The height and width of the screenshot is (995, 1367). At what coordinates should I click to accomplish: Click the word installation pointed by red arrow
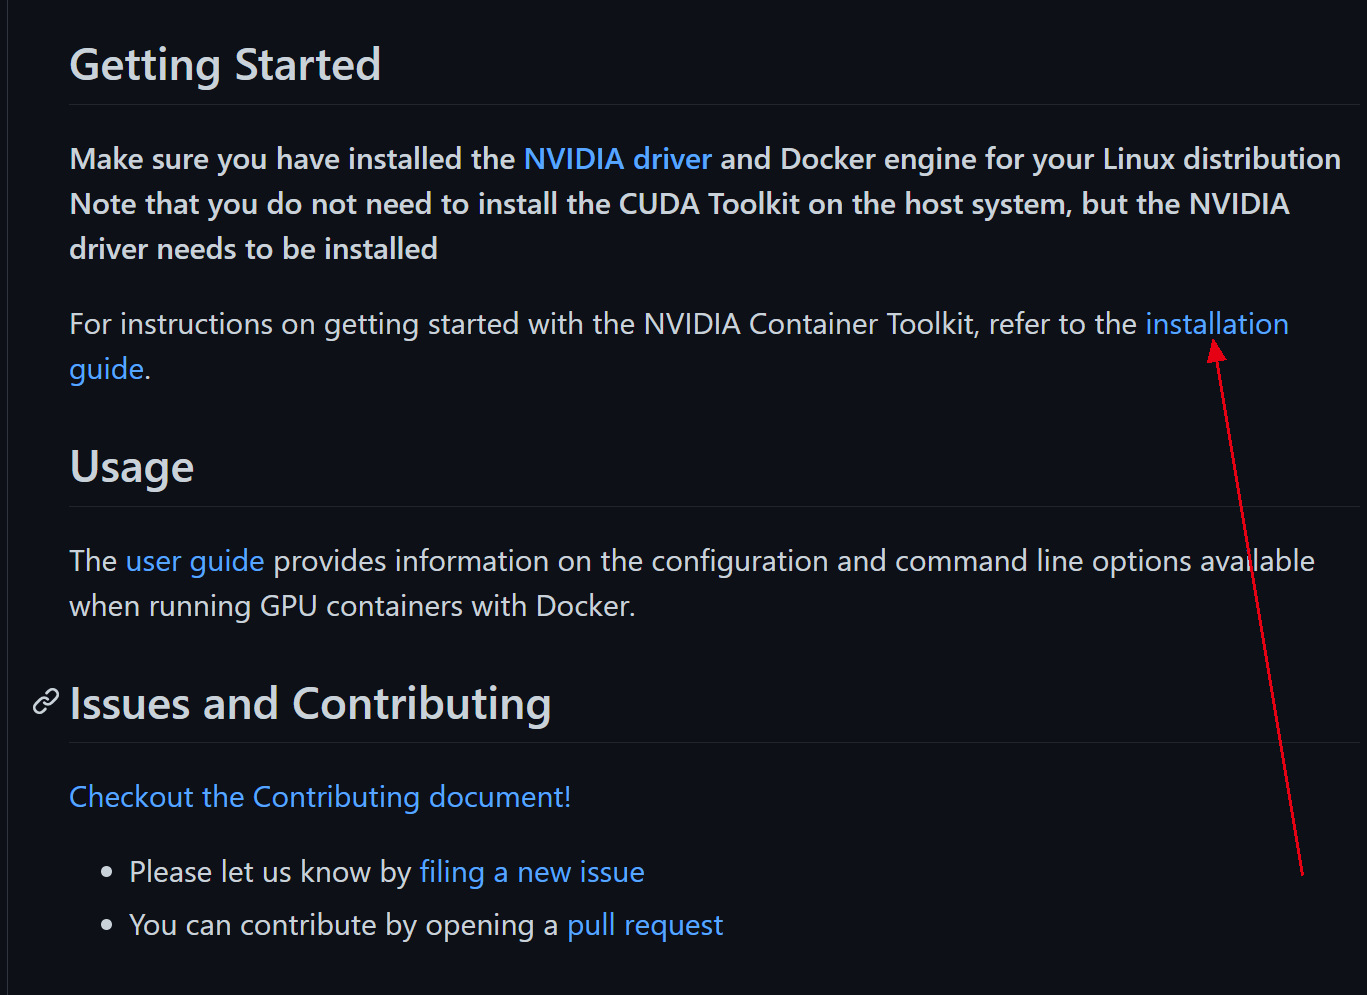pyautogui.click(x=1216, y=323)
